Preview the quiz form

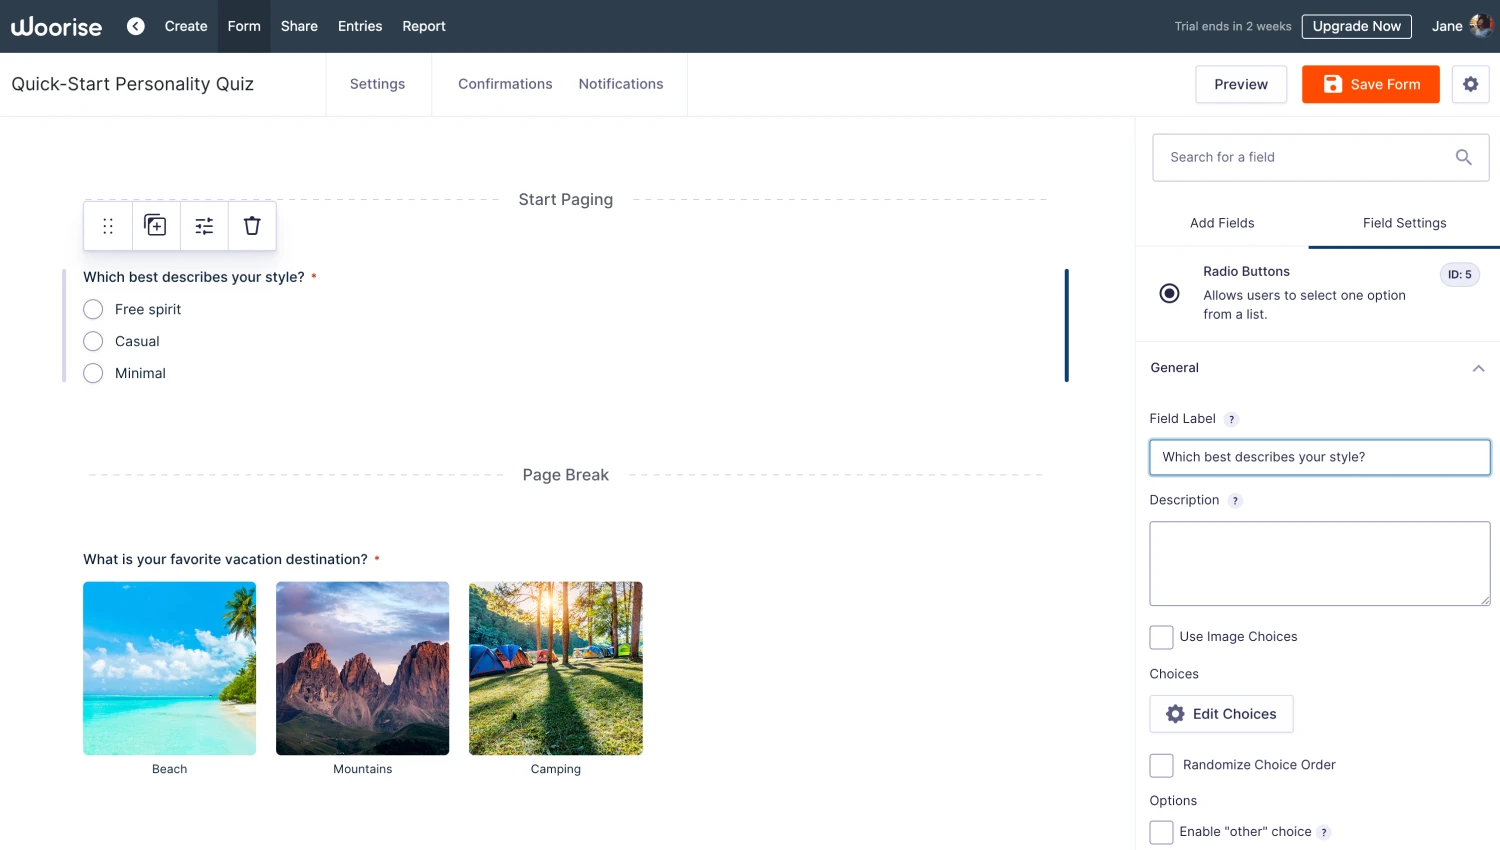1240,84
